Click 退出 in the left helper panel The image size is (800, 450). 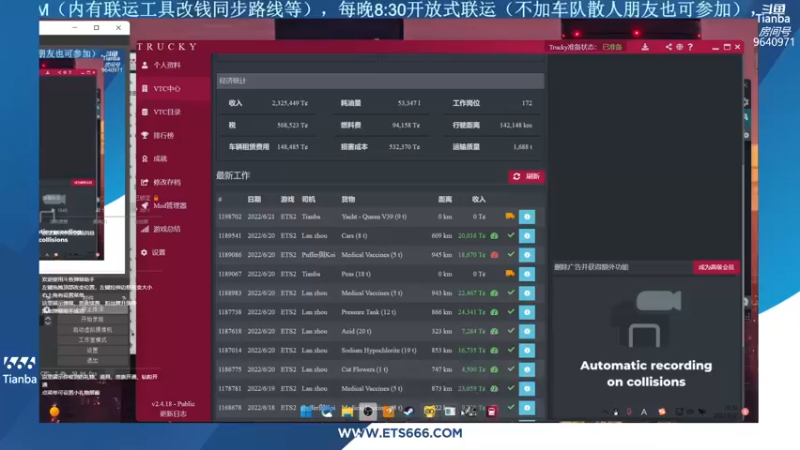pyautogui.click(x=92, y=361)
